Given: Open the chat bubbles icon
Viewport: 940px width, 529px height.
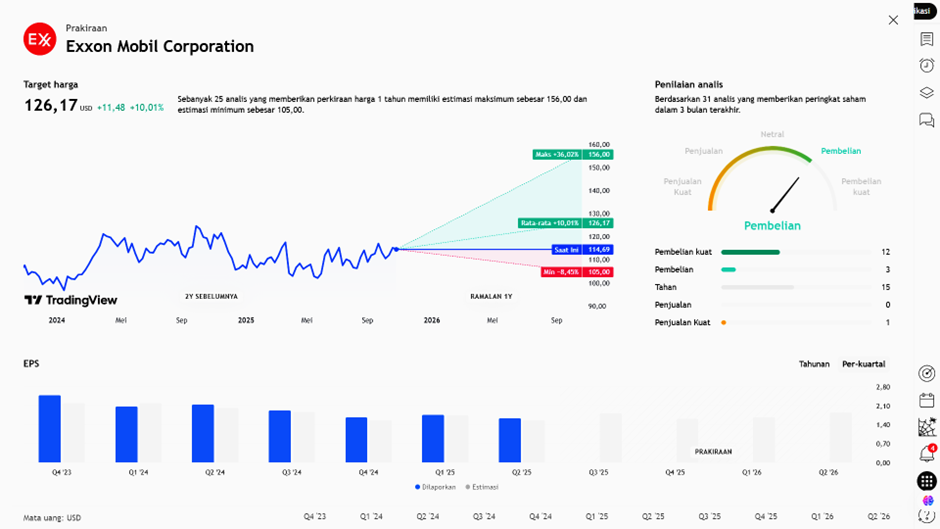Looking at the screenshot, I should [926, 120].
